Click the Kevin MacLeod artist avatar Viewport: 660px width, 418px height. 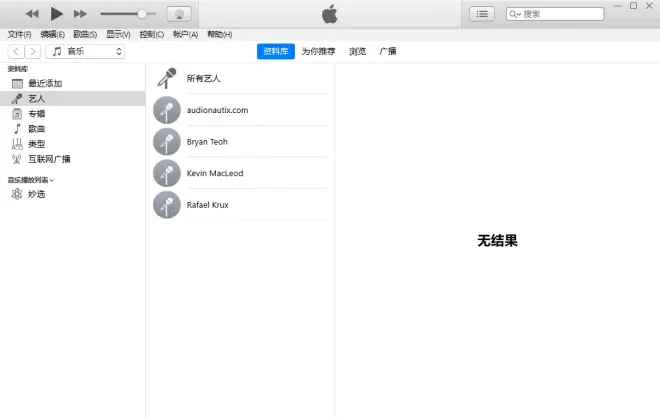167,173
